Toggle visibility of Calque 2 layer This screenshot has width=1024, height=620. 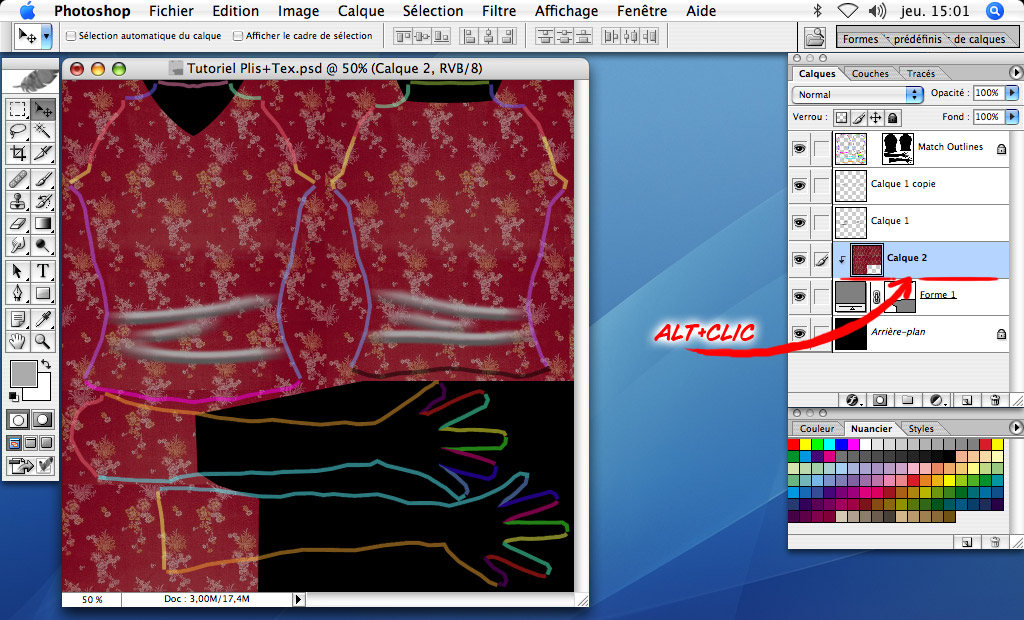pos(799,259)
